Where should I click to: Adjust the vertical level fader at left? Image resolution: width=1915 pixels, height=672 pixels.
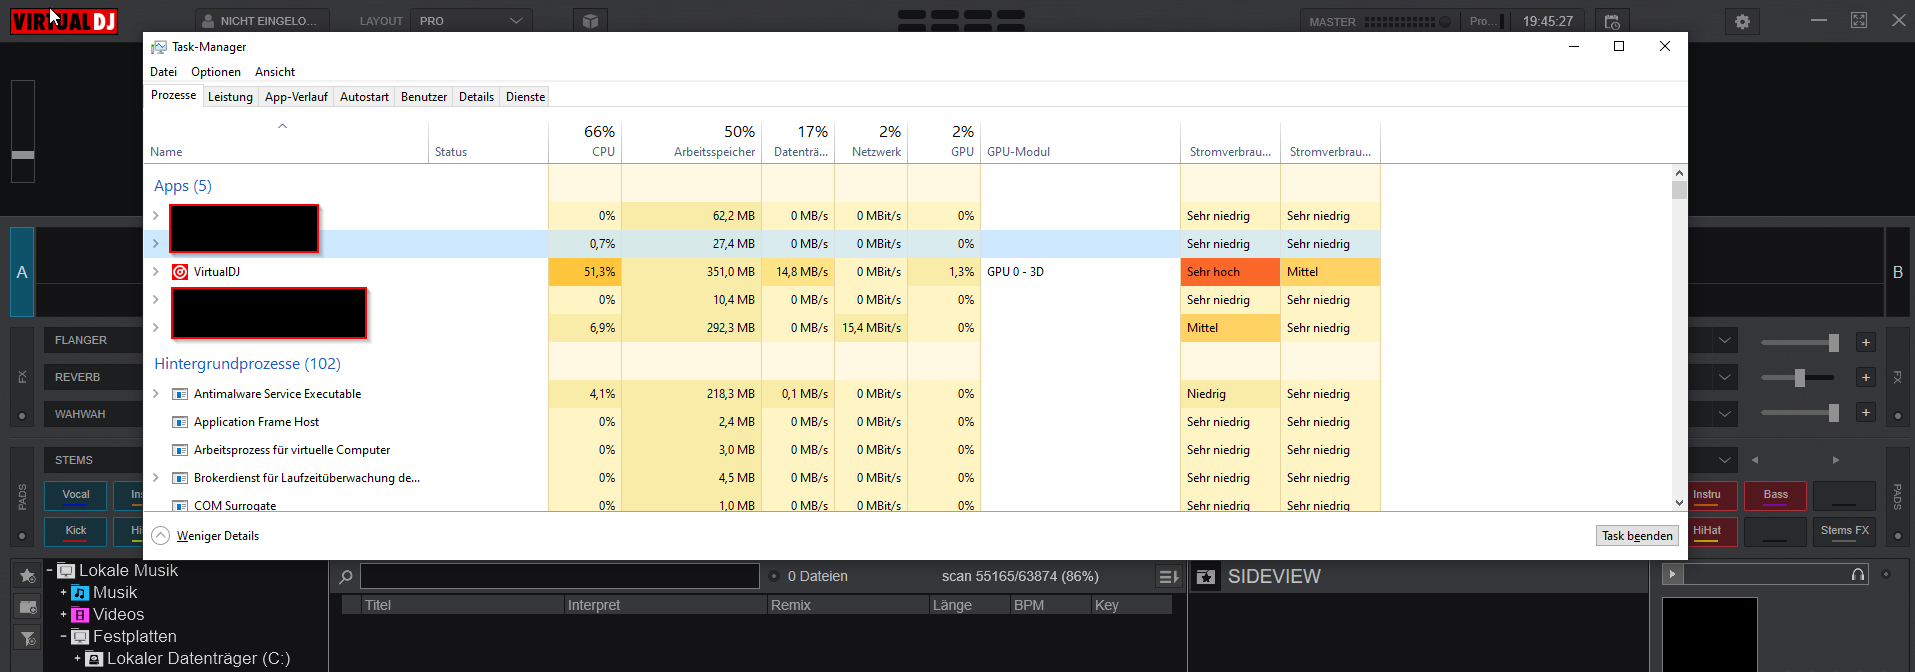pos(23,132)
